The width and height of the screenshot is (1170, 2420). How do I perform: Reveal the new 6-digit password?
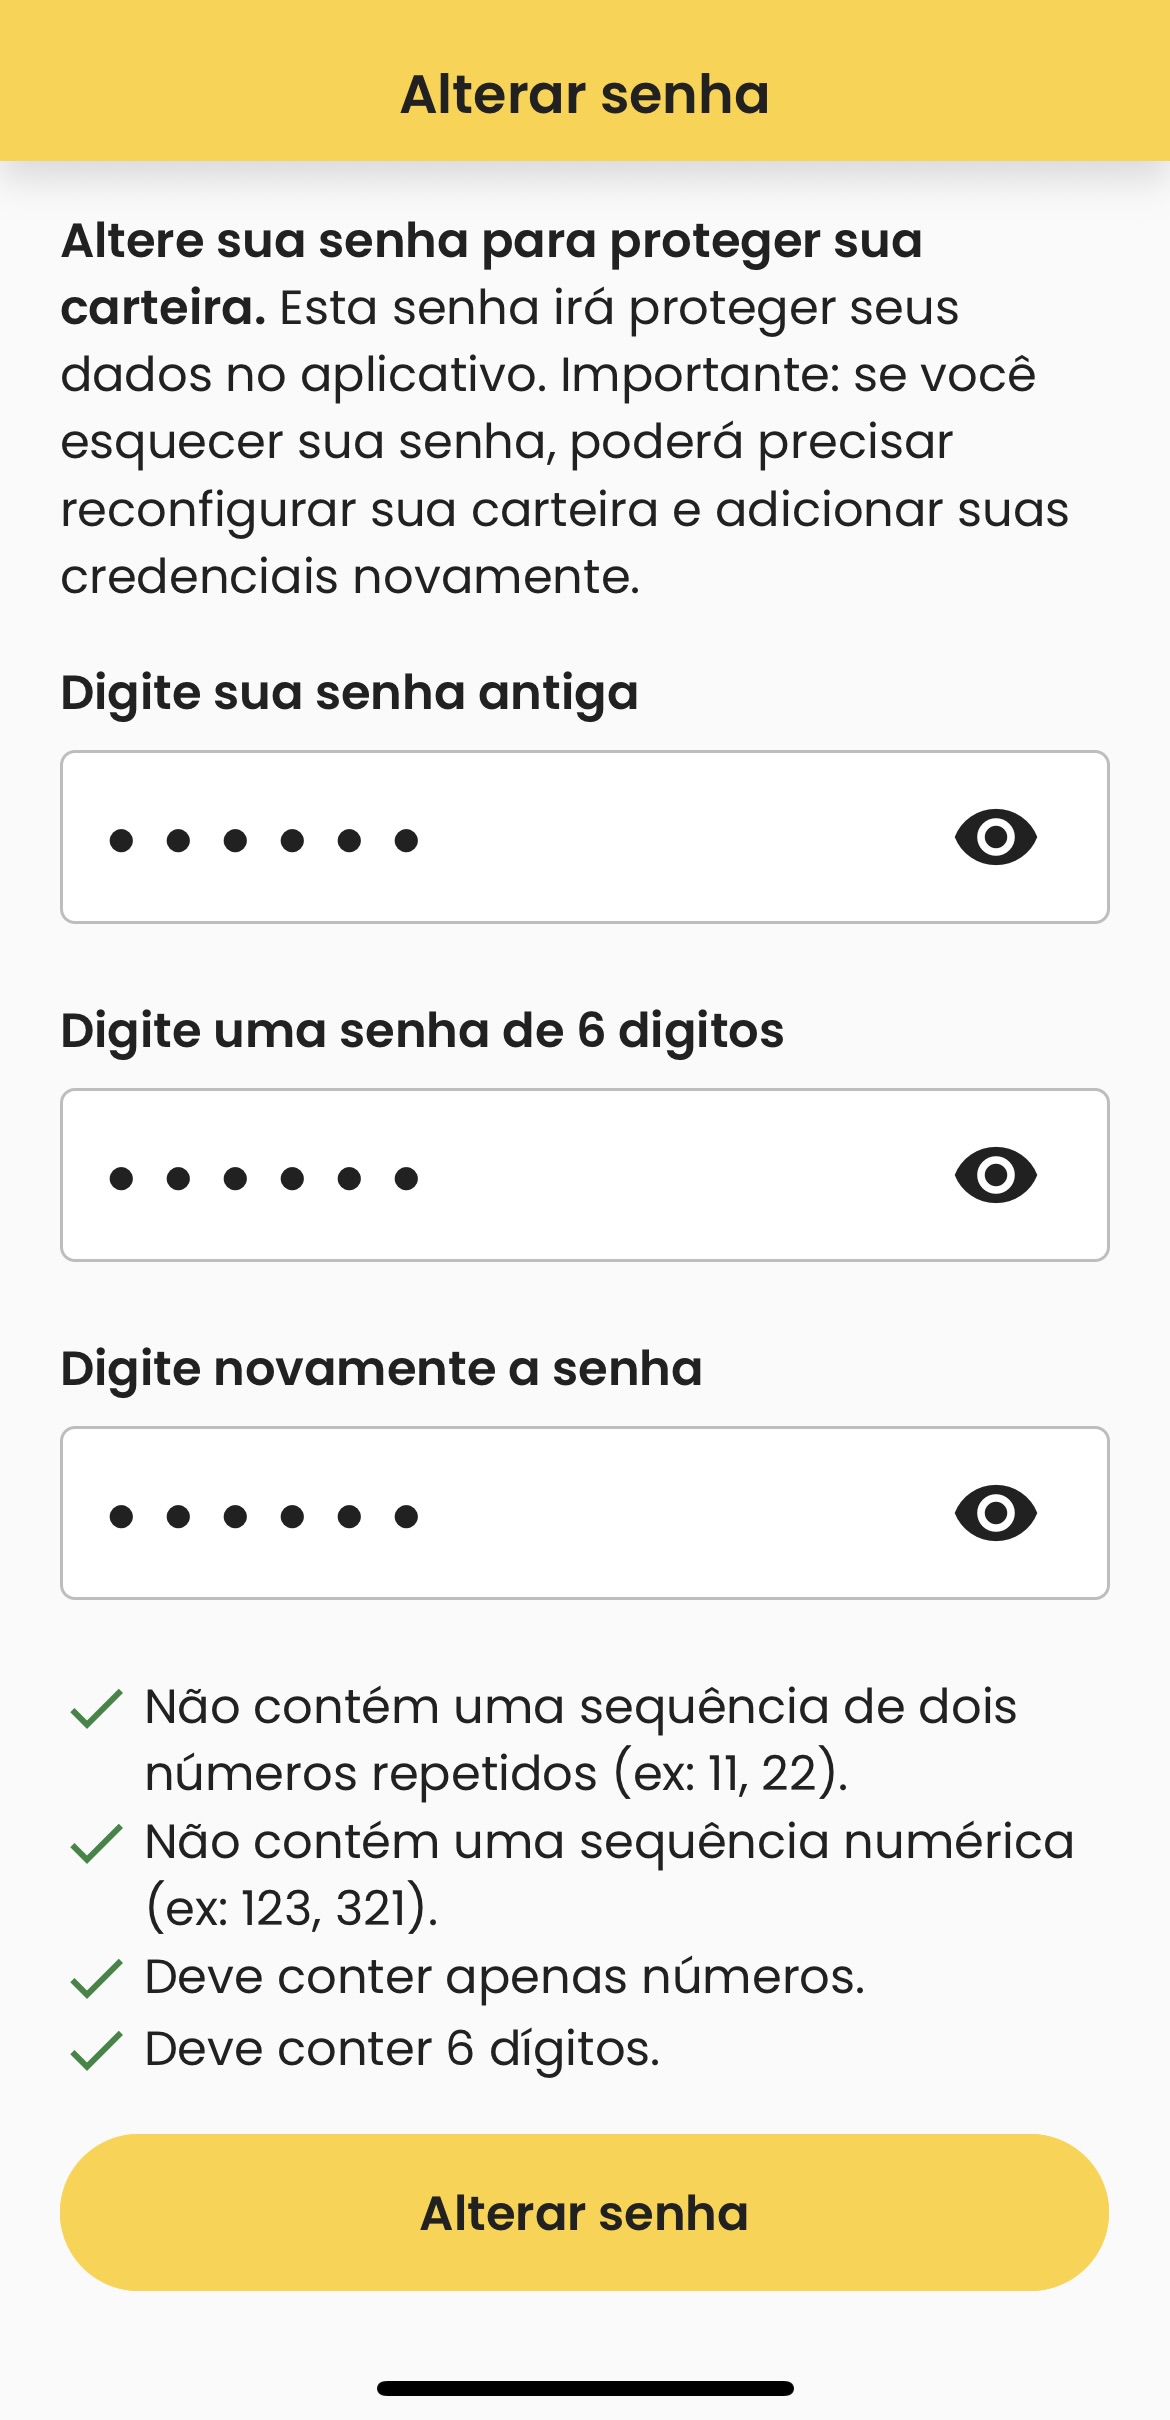(995, 1175)
